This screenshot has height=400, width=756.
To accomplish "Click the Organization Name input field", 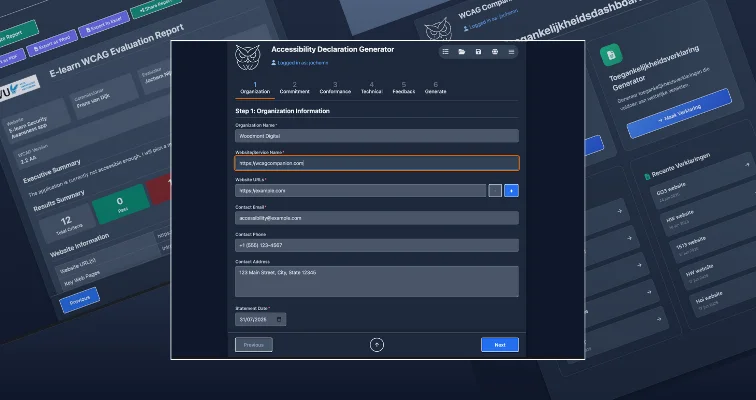I will pyautogui.click(x=377, y=135).
